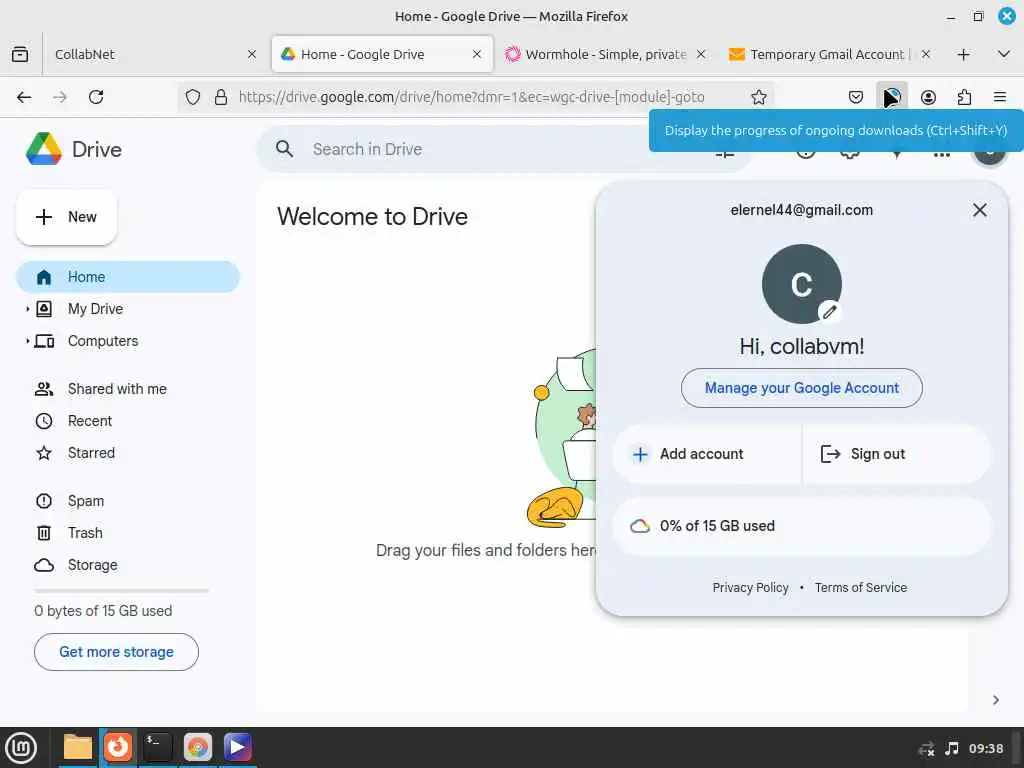Go back with the browser back arrow
This screenshot has width=1024, height=768.
pos(24,97)
